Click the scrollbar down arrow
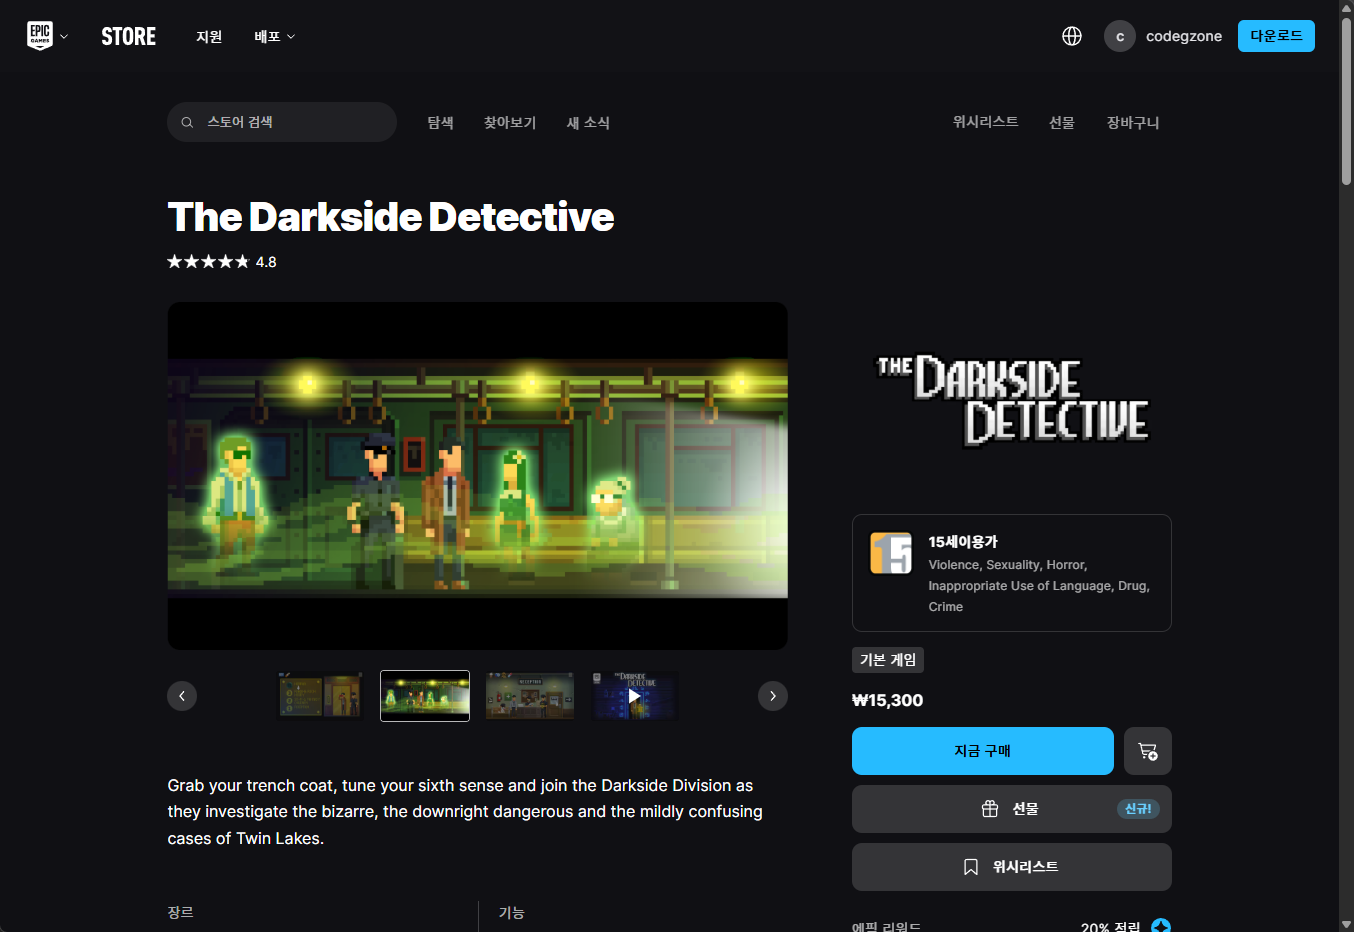The image size is (1354, 932). [1346, 924]
